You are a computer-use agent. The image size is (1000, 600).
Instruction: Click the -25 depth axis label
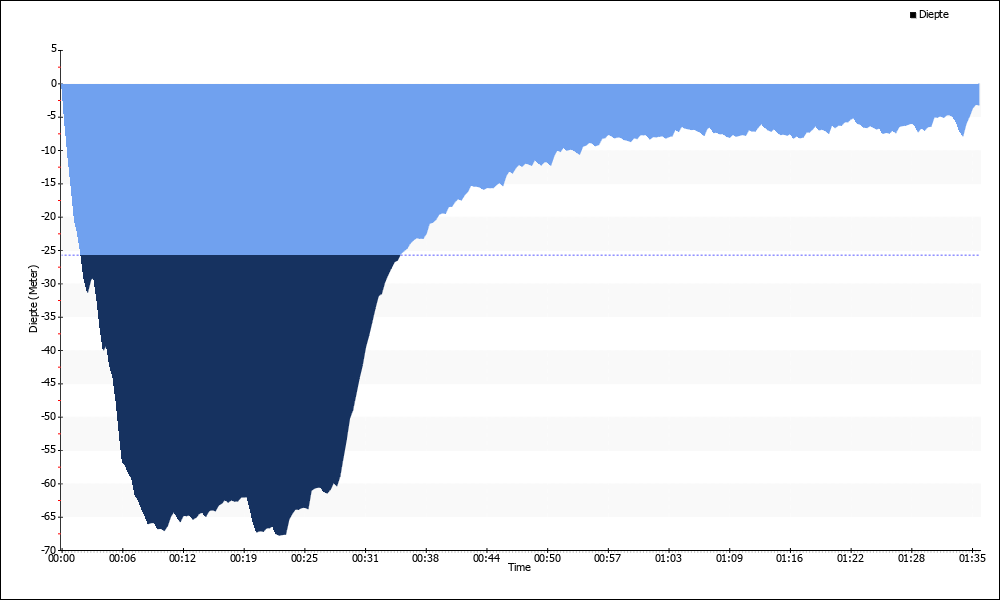pyautogui.click(x=49, y=250)
